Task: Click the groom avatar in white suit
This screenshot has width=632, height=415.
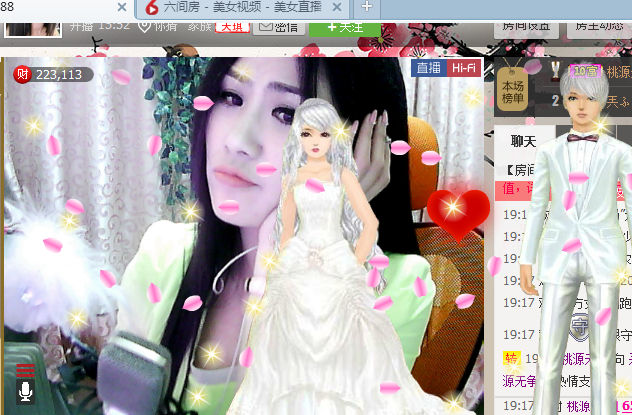Action: pos(578,242)
